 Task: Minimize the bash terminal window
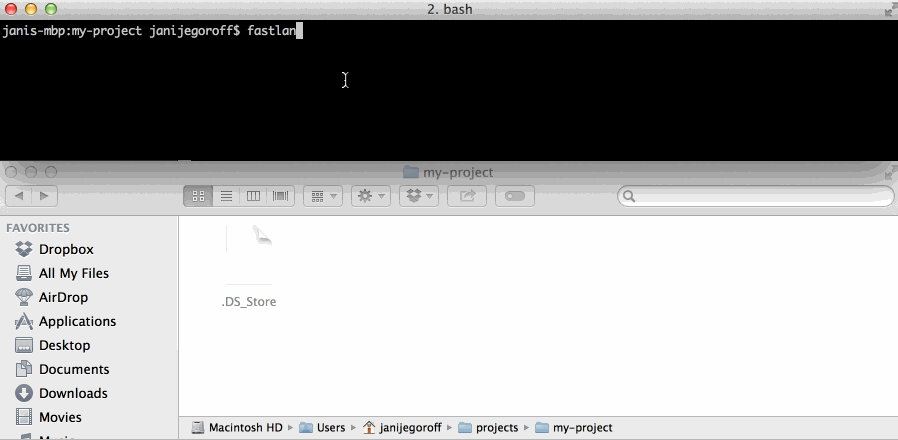click(x=31, y=9)
